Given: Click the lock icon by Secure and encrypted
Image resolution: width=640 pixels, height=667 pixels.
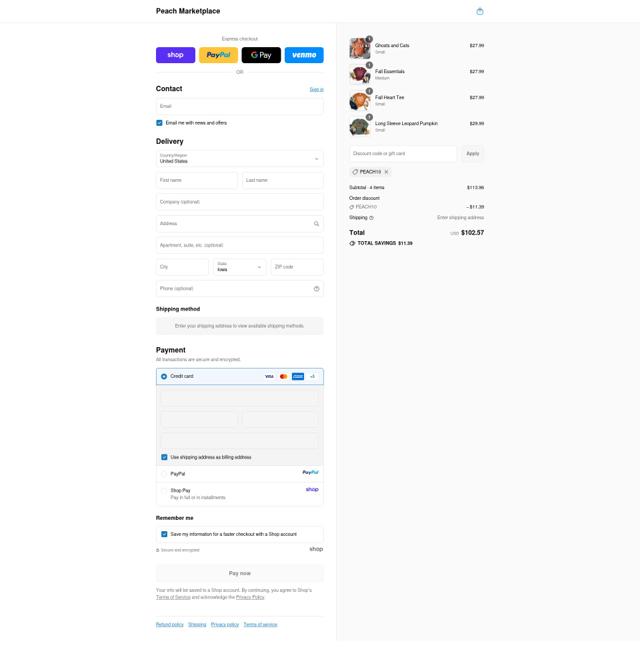Looking at the screenshot, I should coord(158,550).
